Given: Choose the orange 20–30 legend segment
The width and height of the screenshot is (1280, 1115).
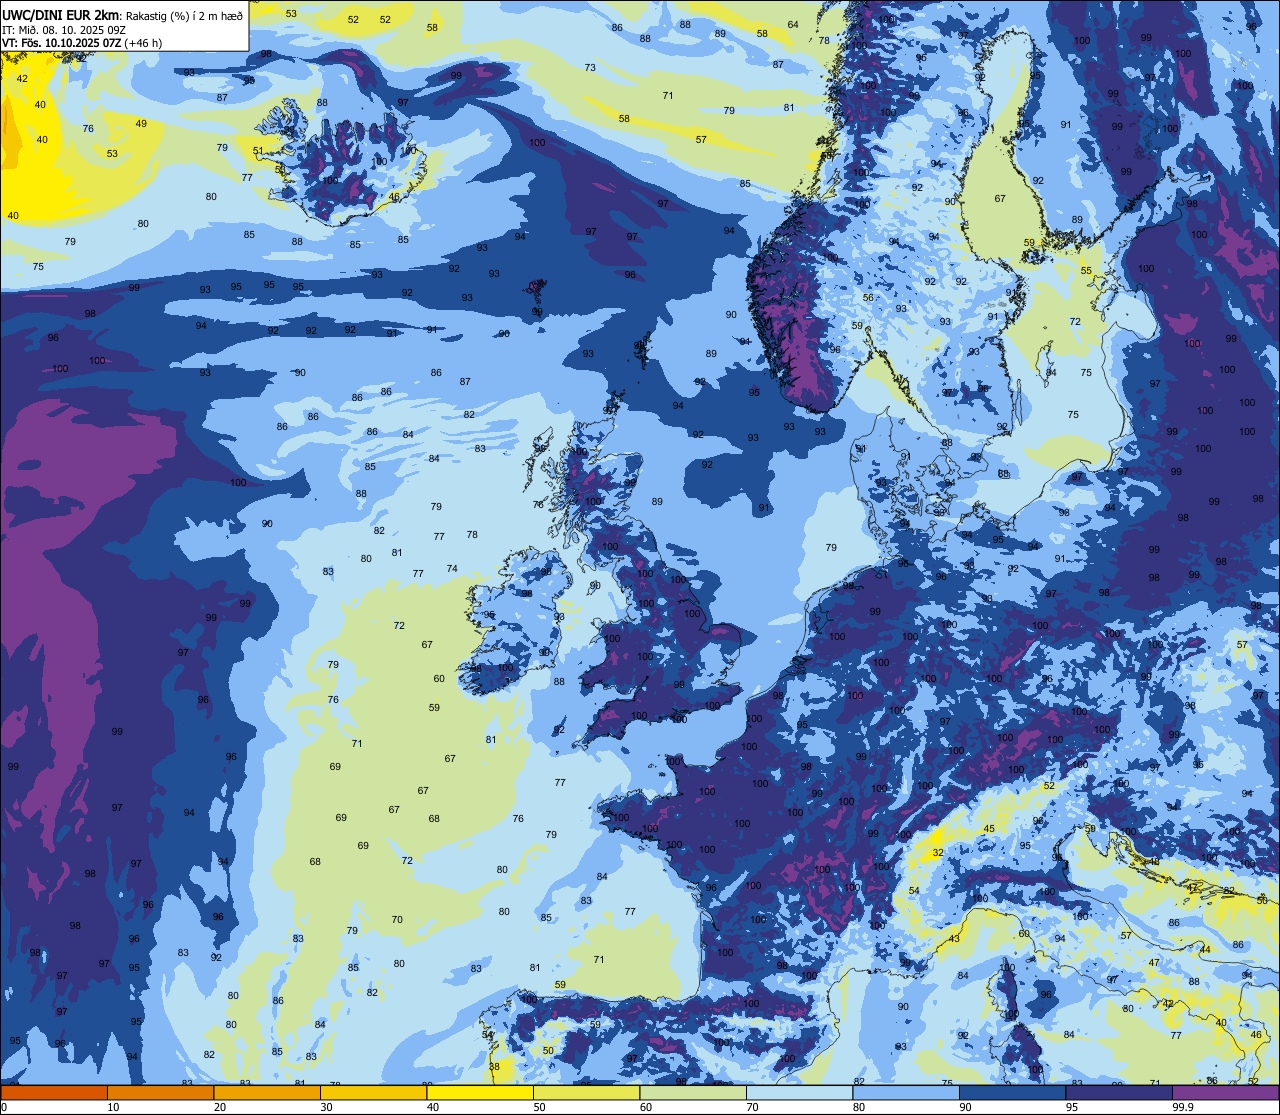Looking at the screenshot, I should tap(267, 1092).
